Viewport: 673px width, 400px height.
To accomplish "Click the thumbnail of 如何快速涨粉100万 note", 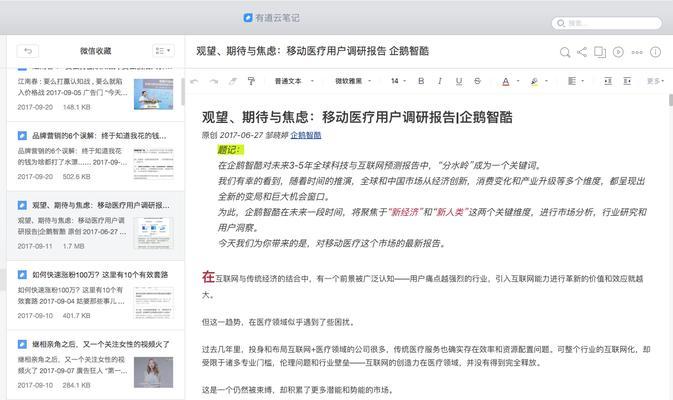I will tap(154, 303).
